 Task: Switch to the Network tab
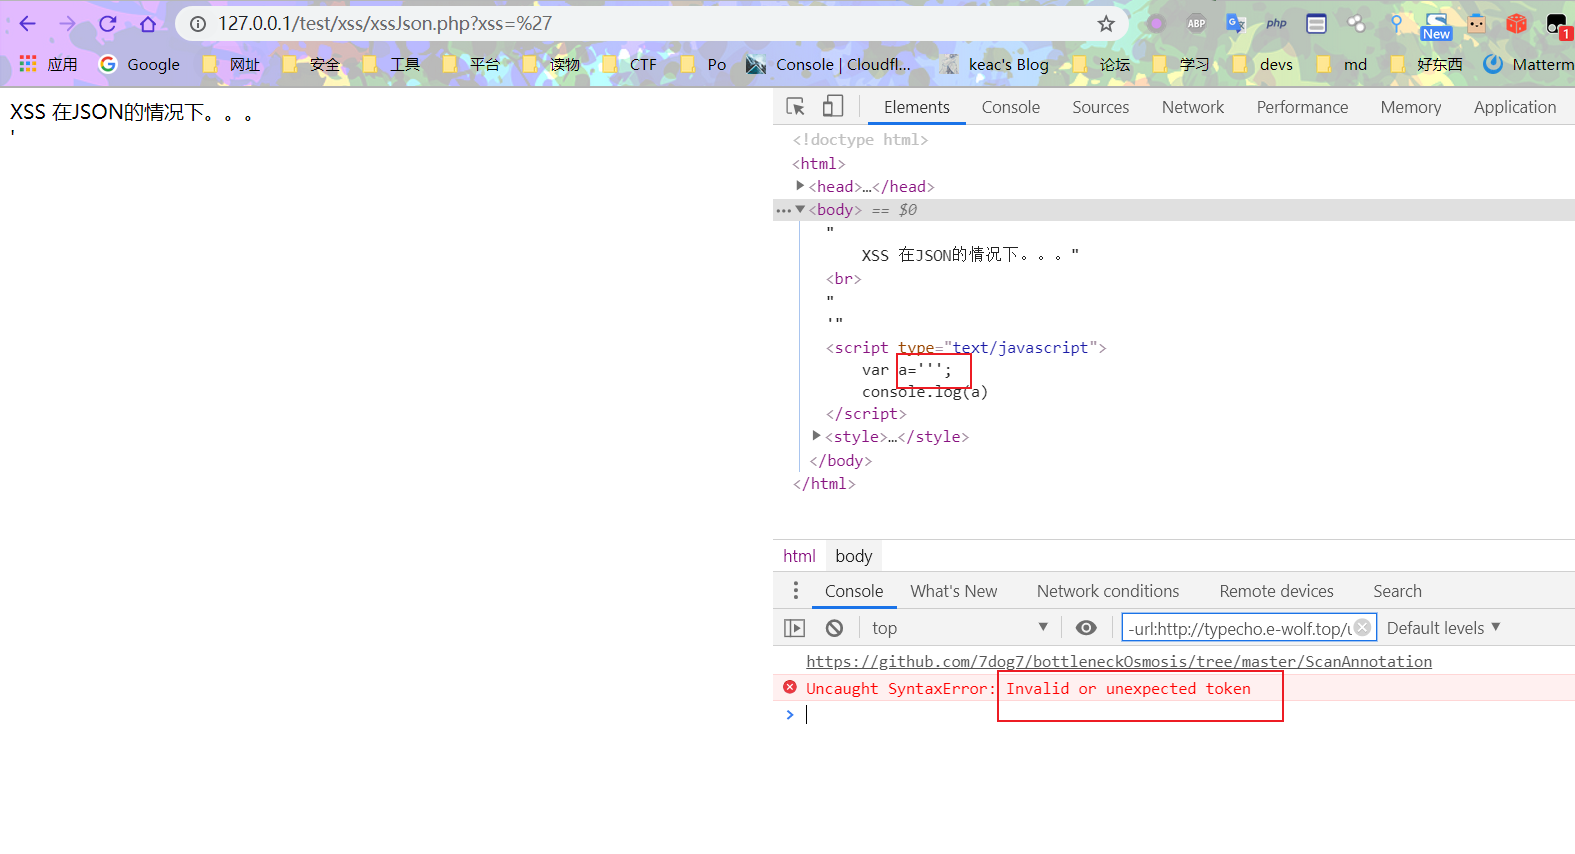tap(1193, 107)
